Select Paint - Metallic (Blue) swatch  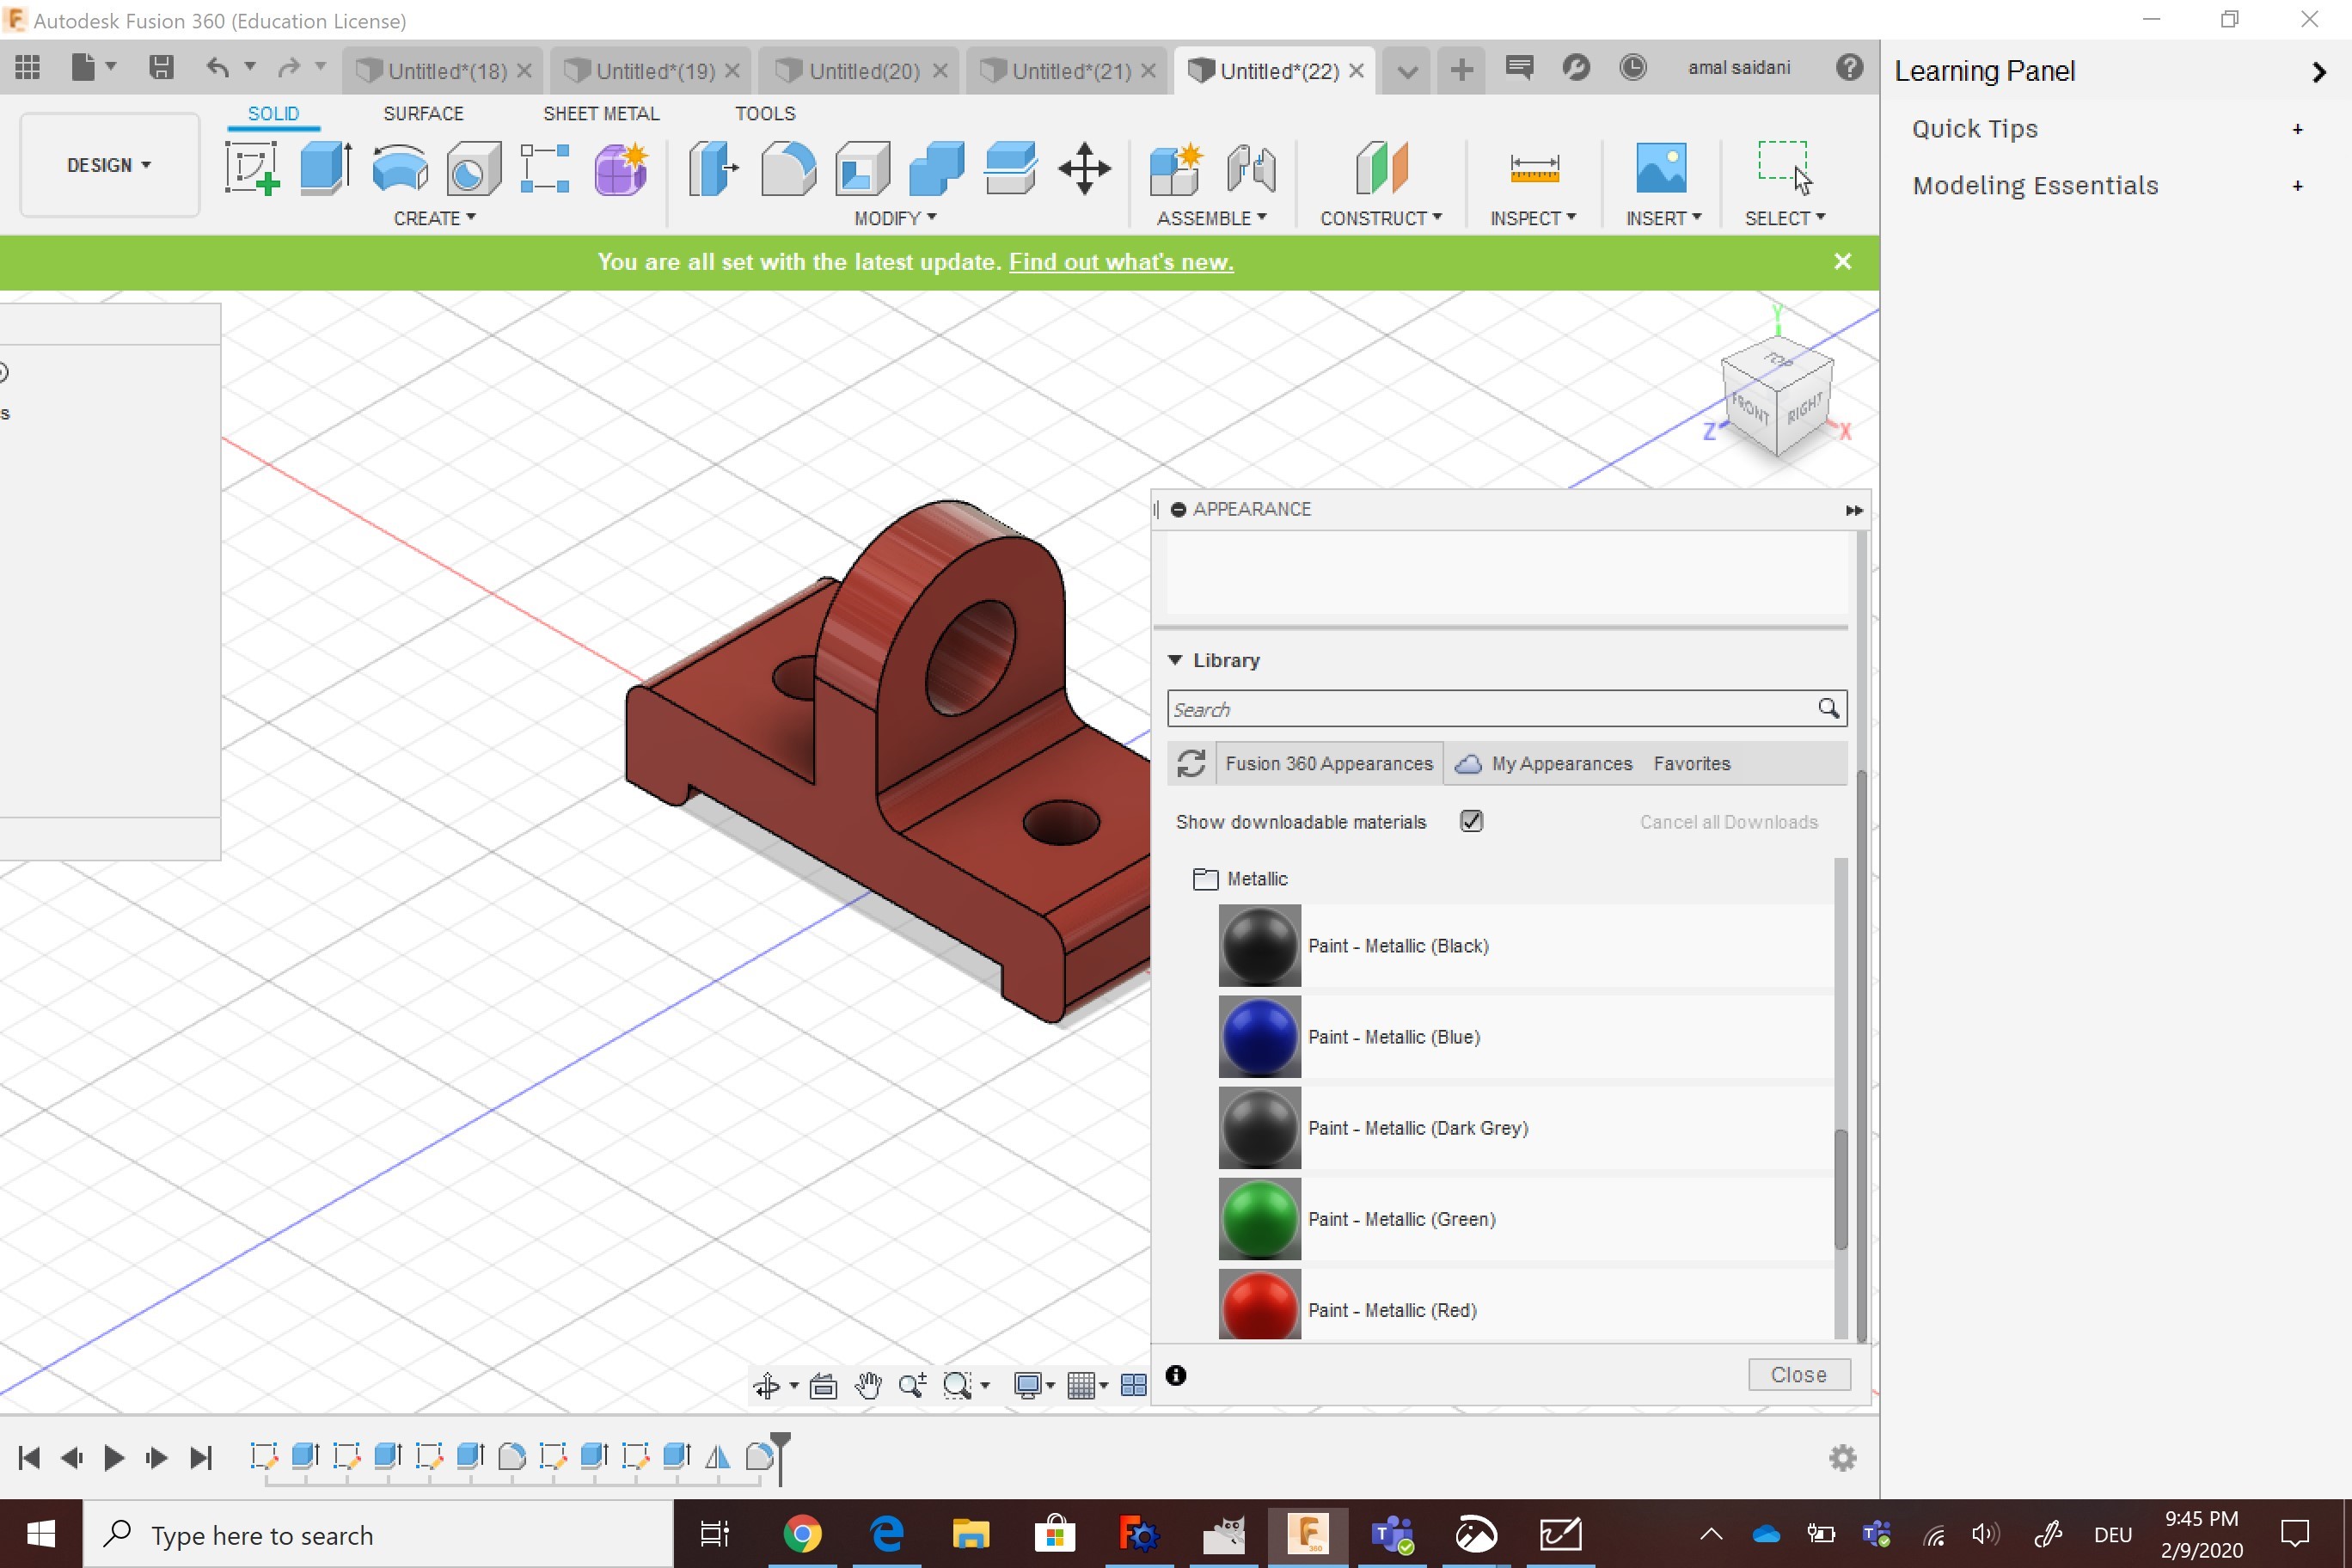pos(1259,1036)
